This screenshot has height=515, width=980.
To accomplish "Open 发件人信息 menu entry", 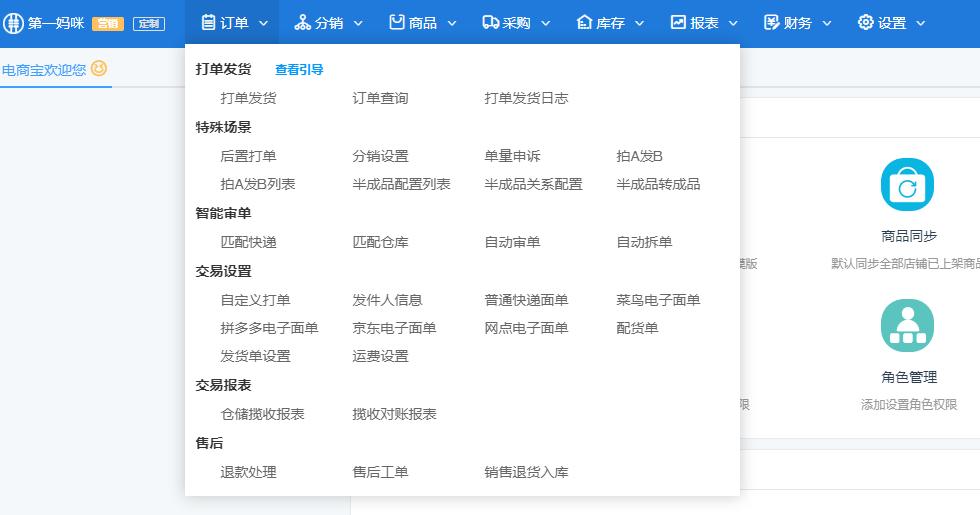I will (x=387, y=300).
